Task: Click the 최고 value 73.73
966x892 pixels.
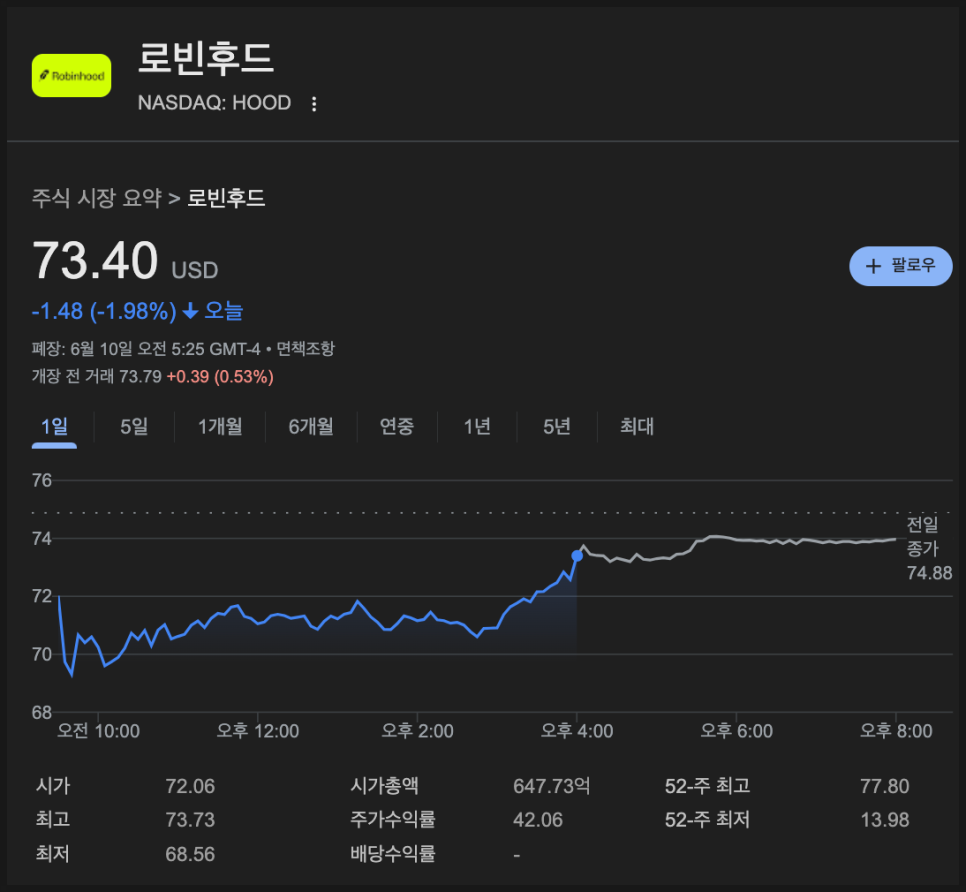Action: 190,820
